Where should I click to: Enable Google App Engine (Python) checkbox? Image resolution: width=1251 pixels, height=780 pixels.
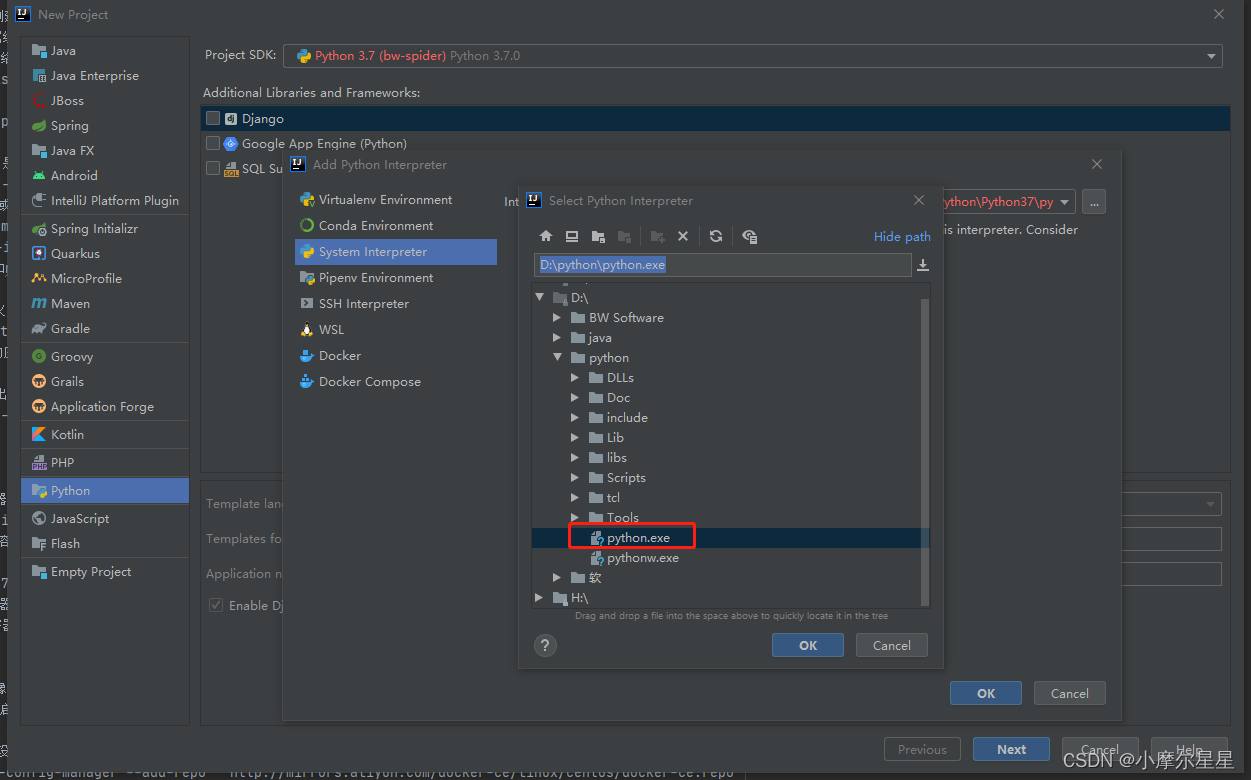click(x=213, y=144)
